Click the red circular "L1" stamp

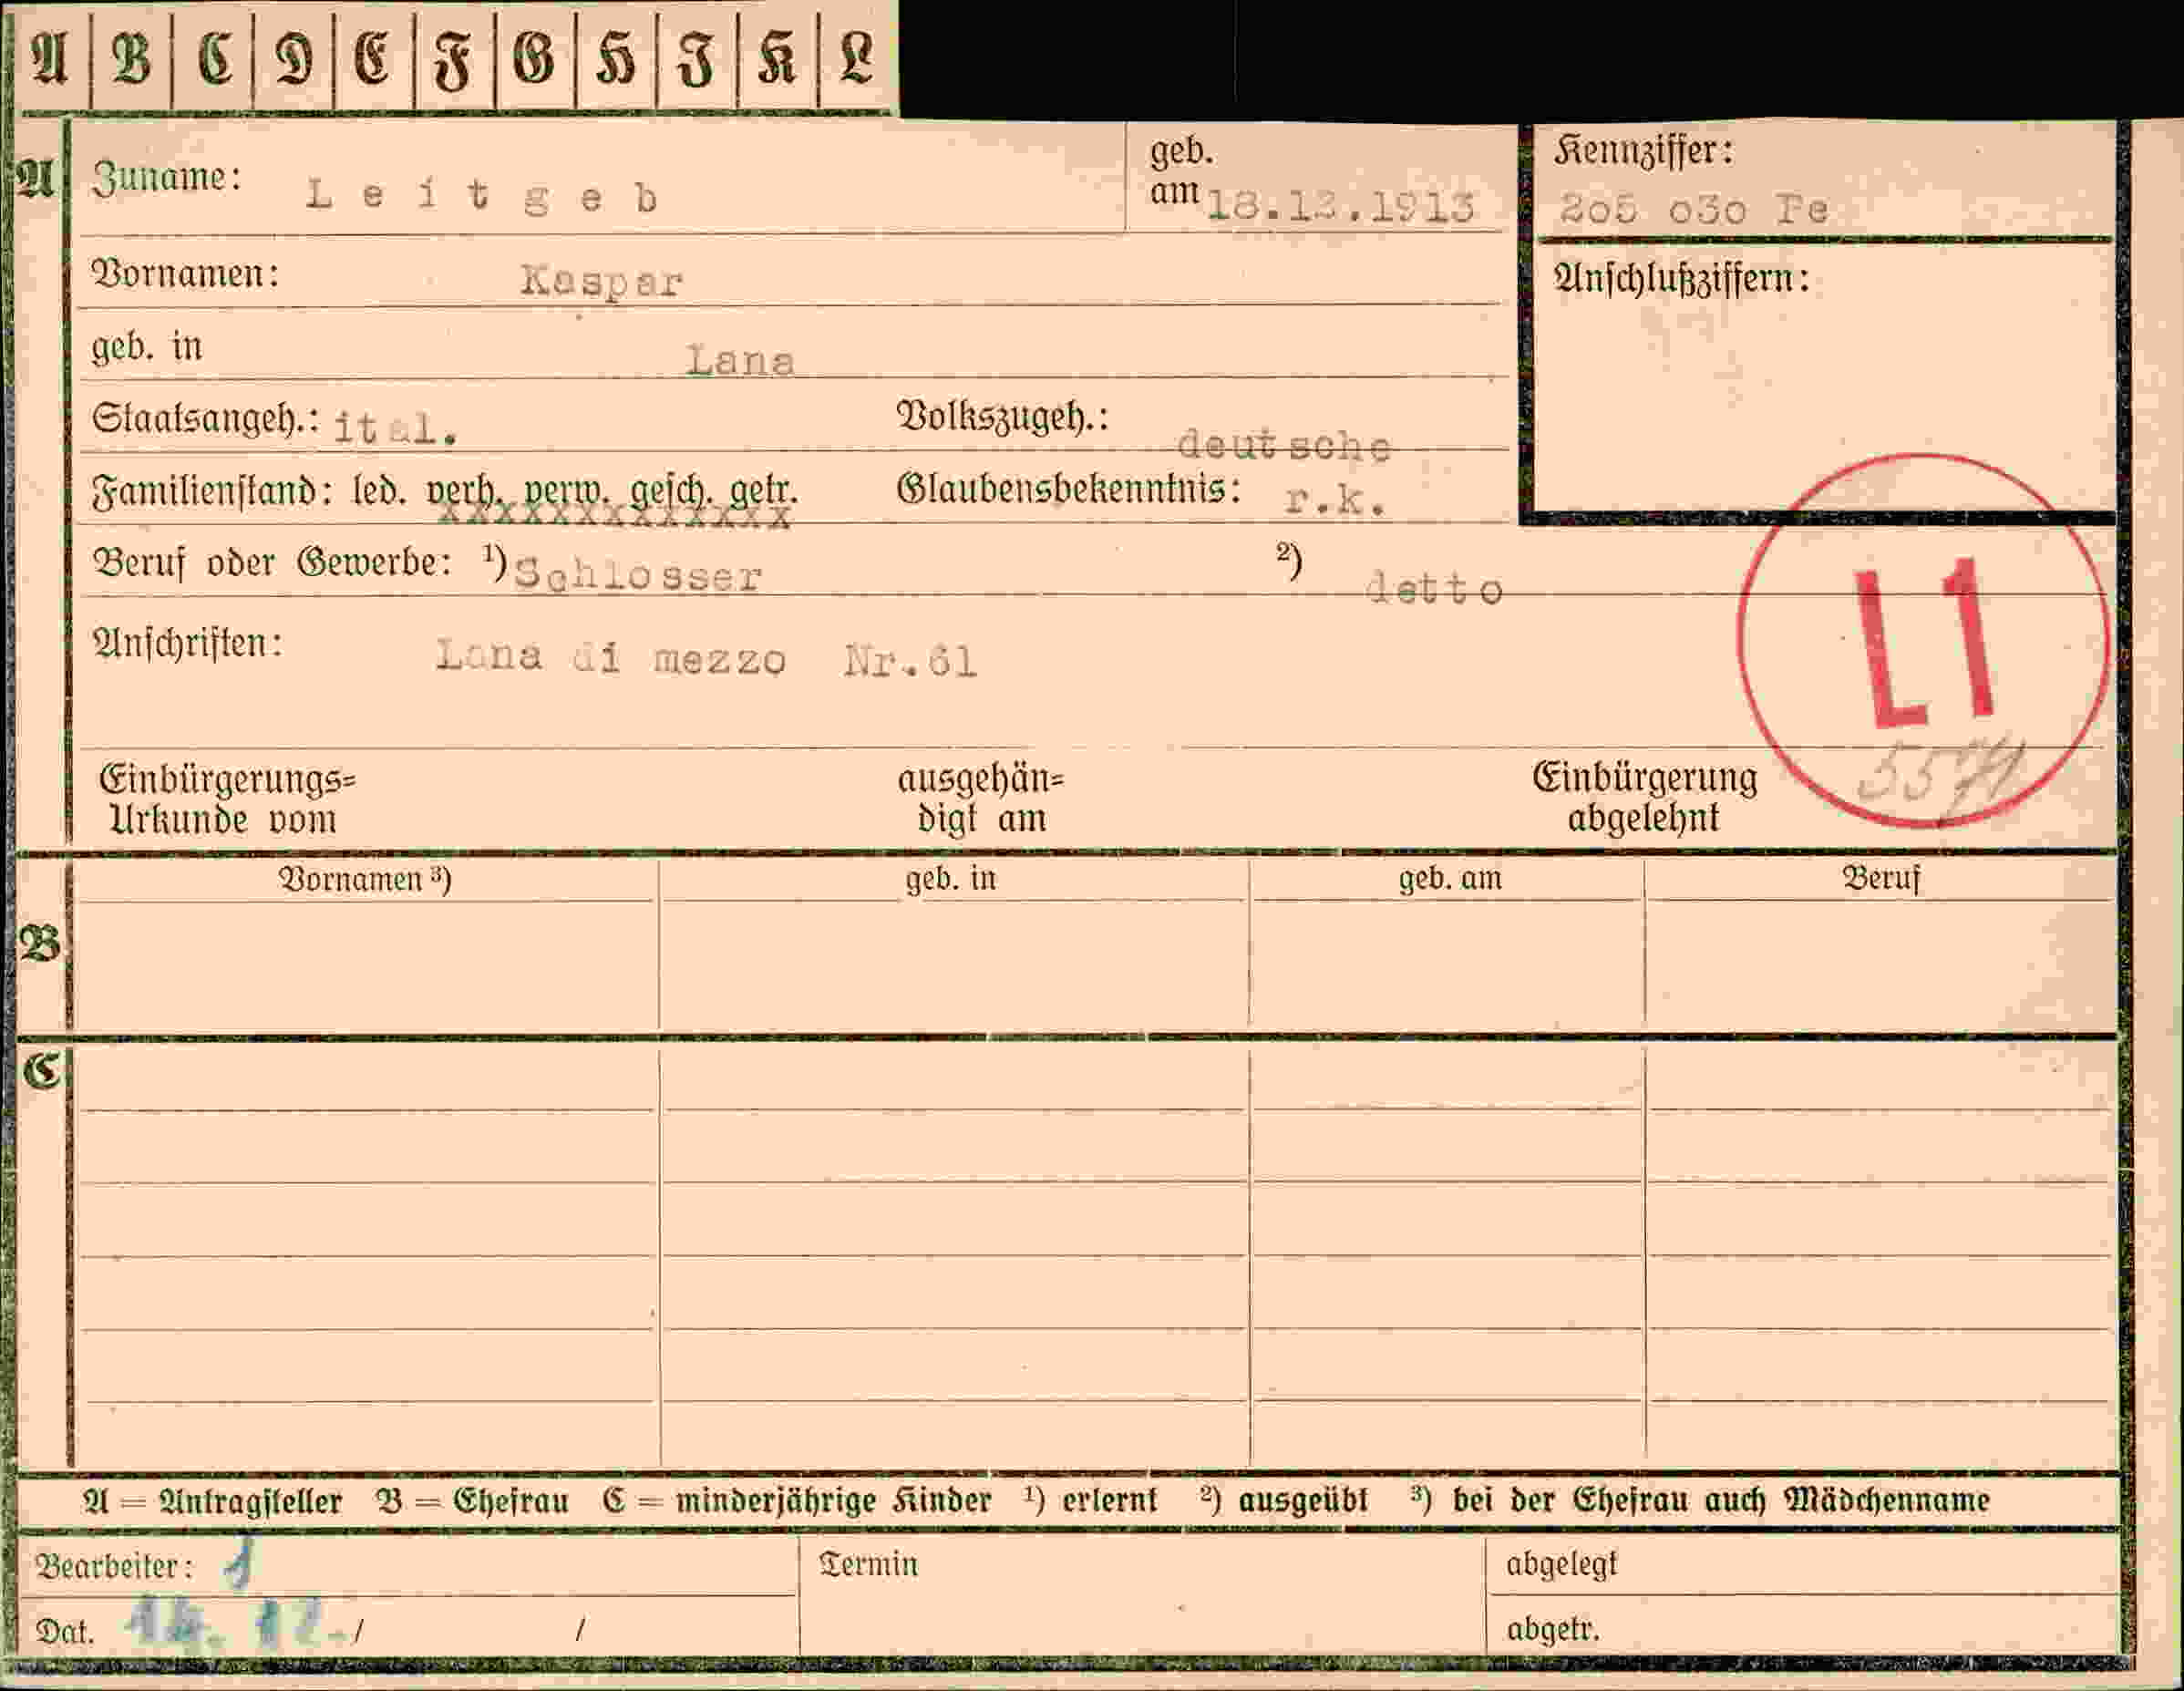tap(1924, 640)
